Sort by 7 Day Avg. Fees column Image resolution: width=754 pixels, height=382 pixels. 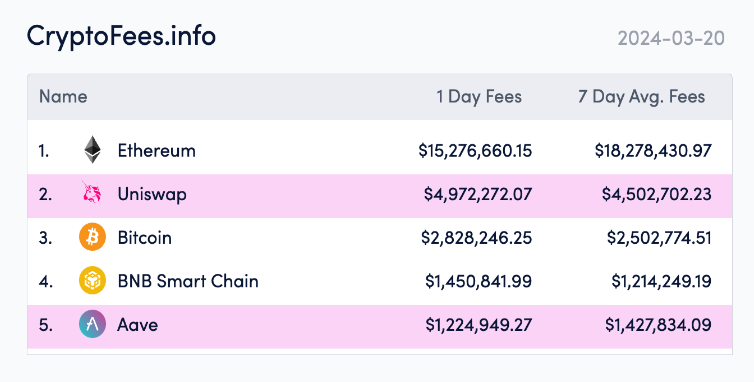coord(641,97)
